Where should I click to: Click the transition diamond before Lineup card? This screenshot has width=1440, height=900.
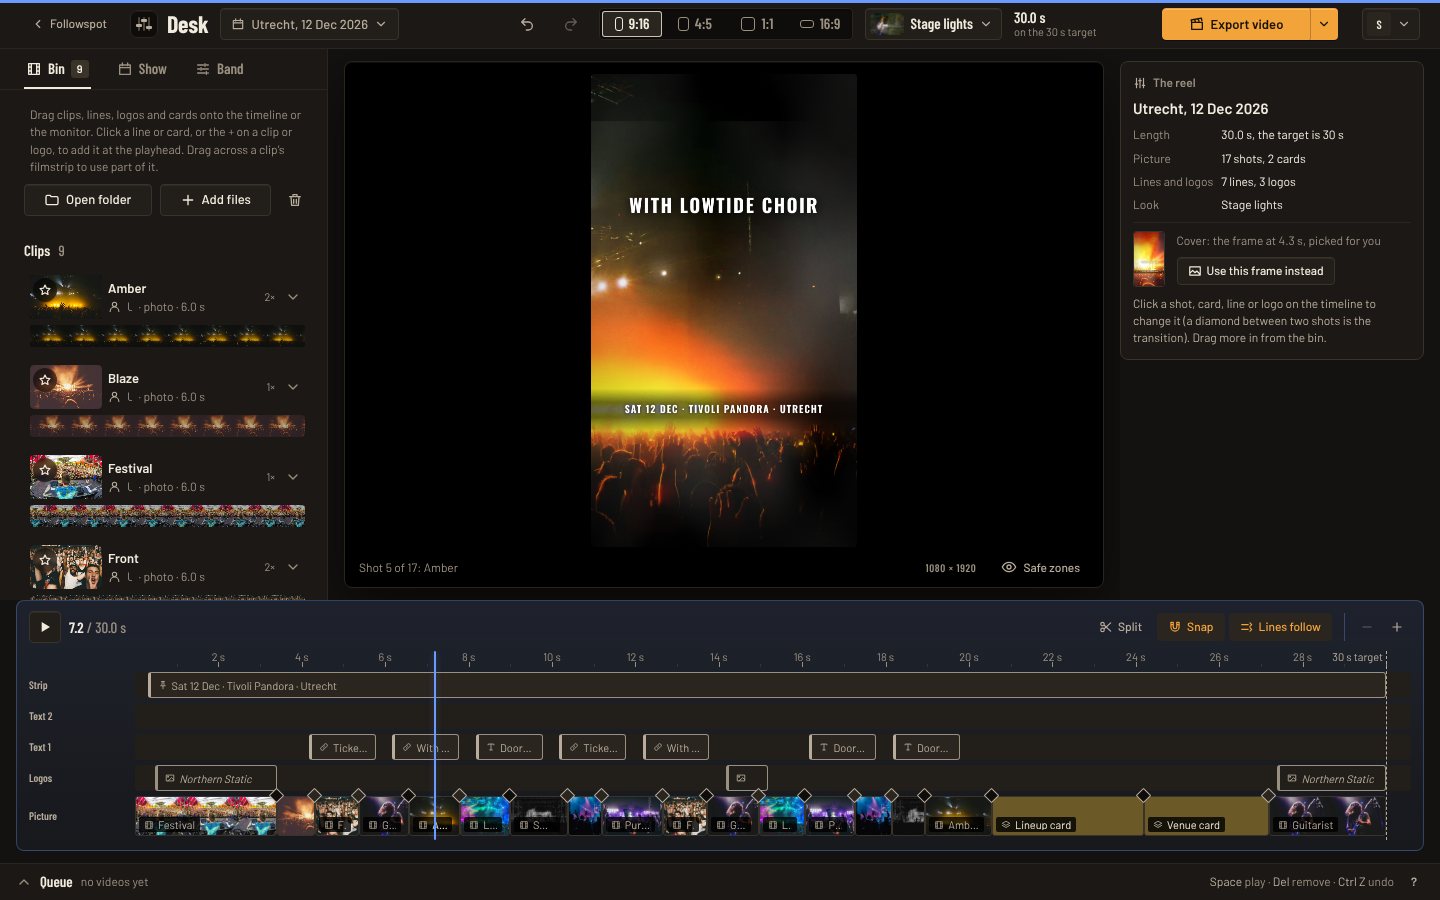pyautogui.click(x=991, y=796)
